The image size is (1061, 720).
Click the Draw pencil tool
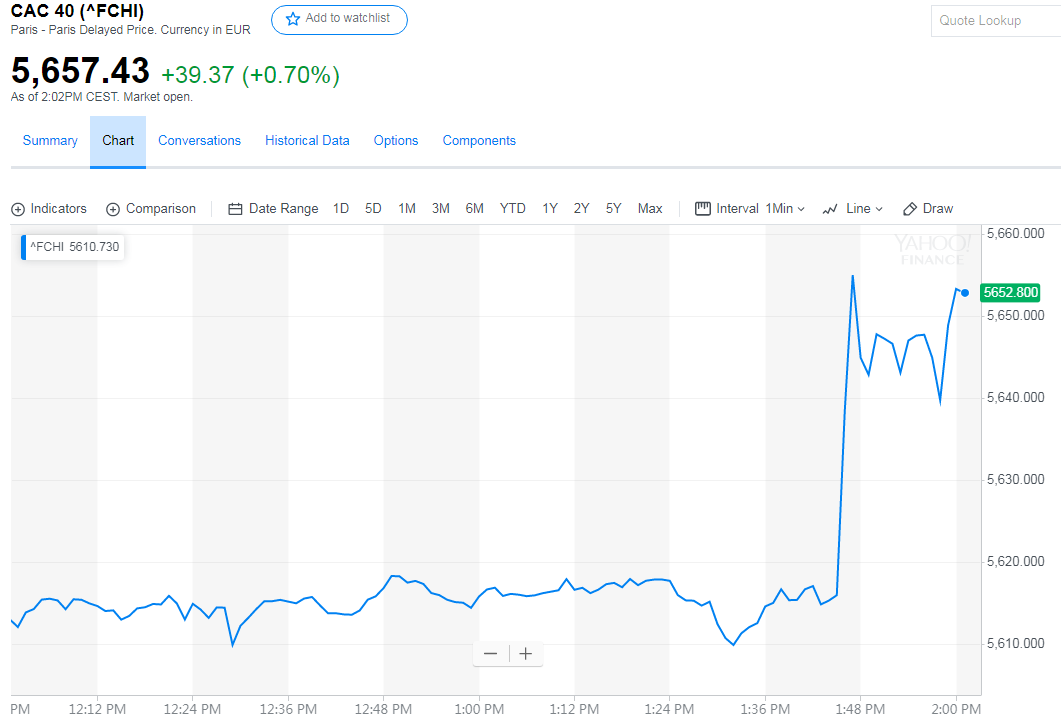coord(910,209)
